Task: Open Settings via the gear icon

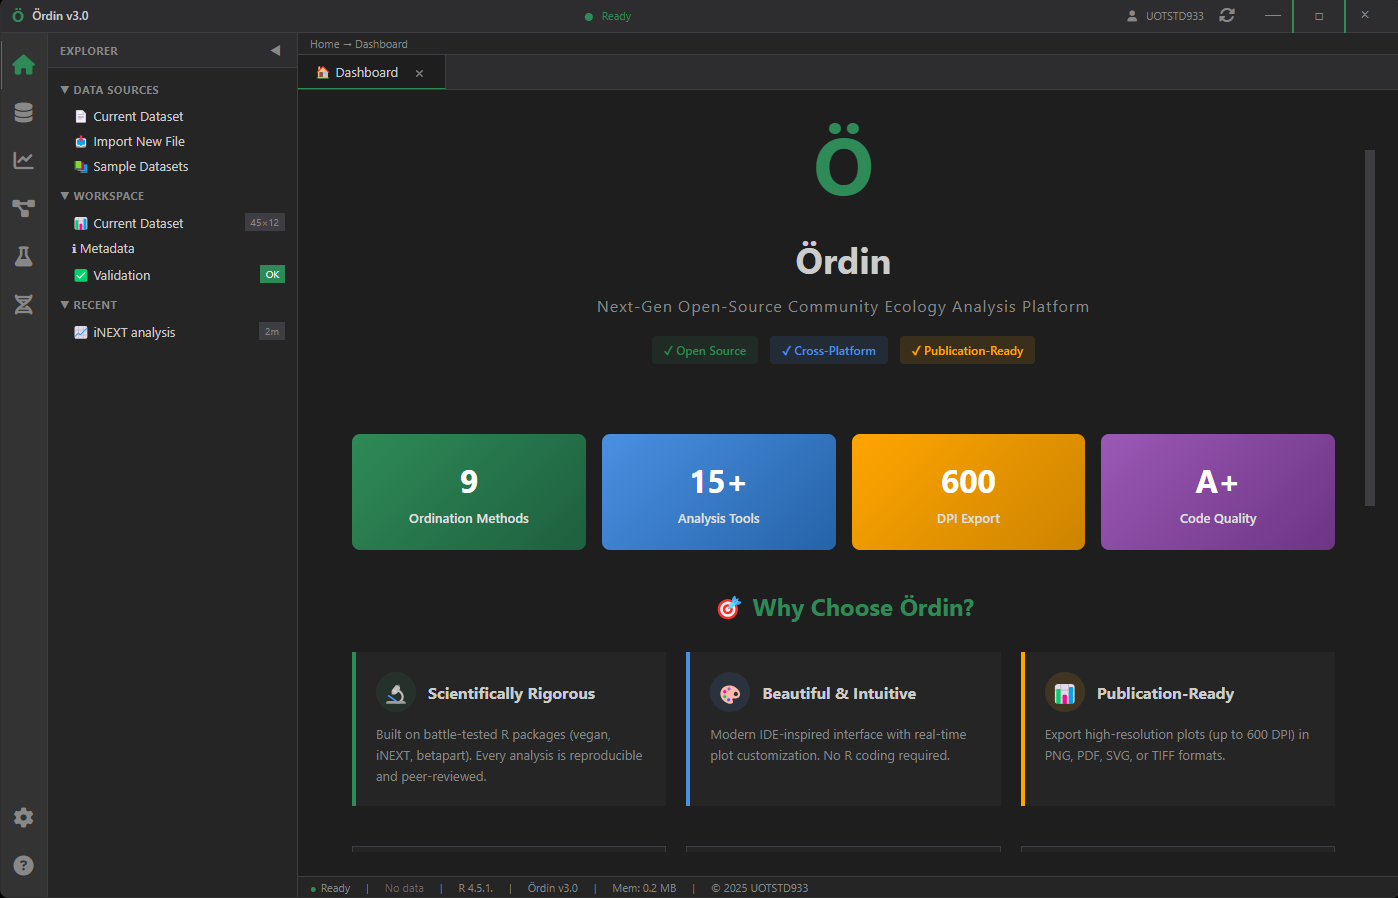Action: coord(23,817)
